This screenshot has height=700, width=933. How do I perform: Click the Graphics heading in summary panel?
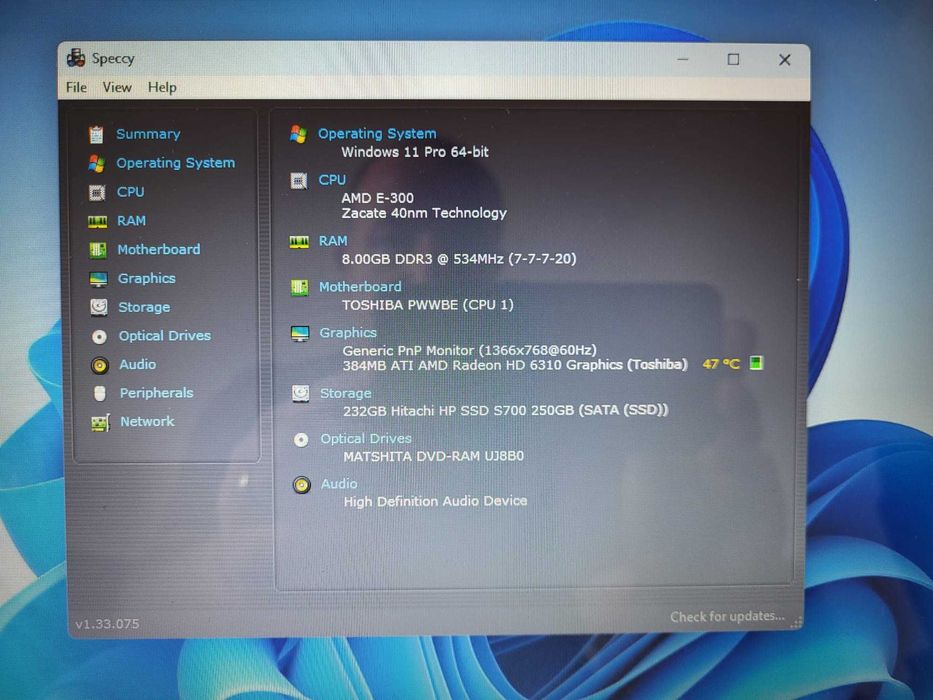pyautogui.click(x=348, y=333)
